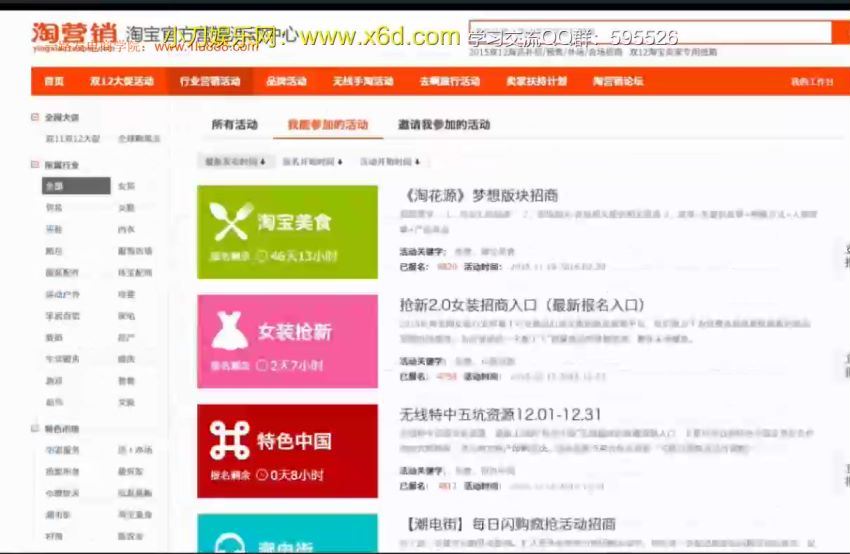Switch to 邀请我参加的活动 tab

coord(443,125)
